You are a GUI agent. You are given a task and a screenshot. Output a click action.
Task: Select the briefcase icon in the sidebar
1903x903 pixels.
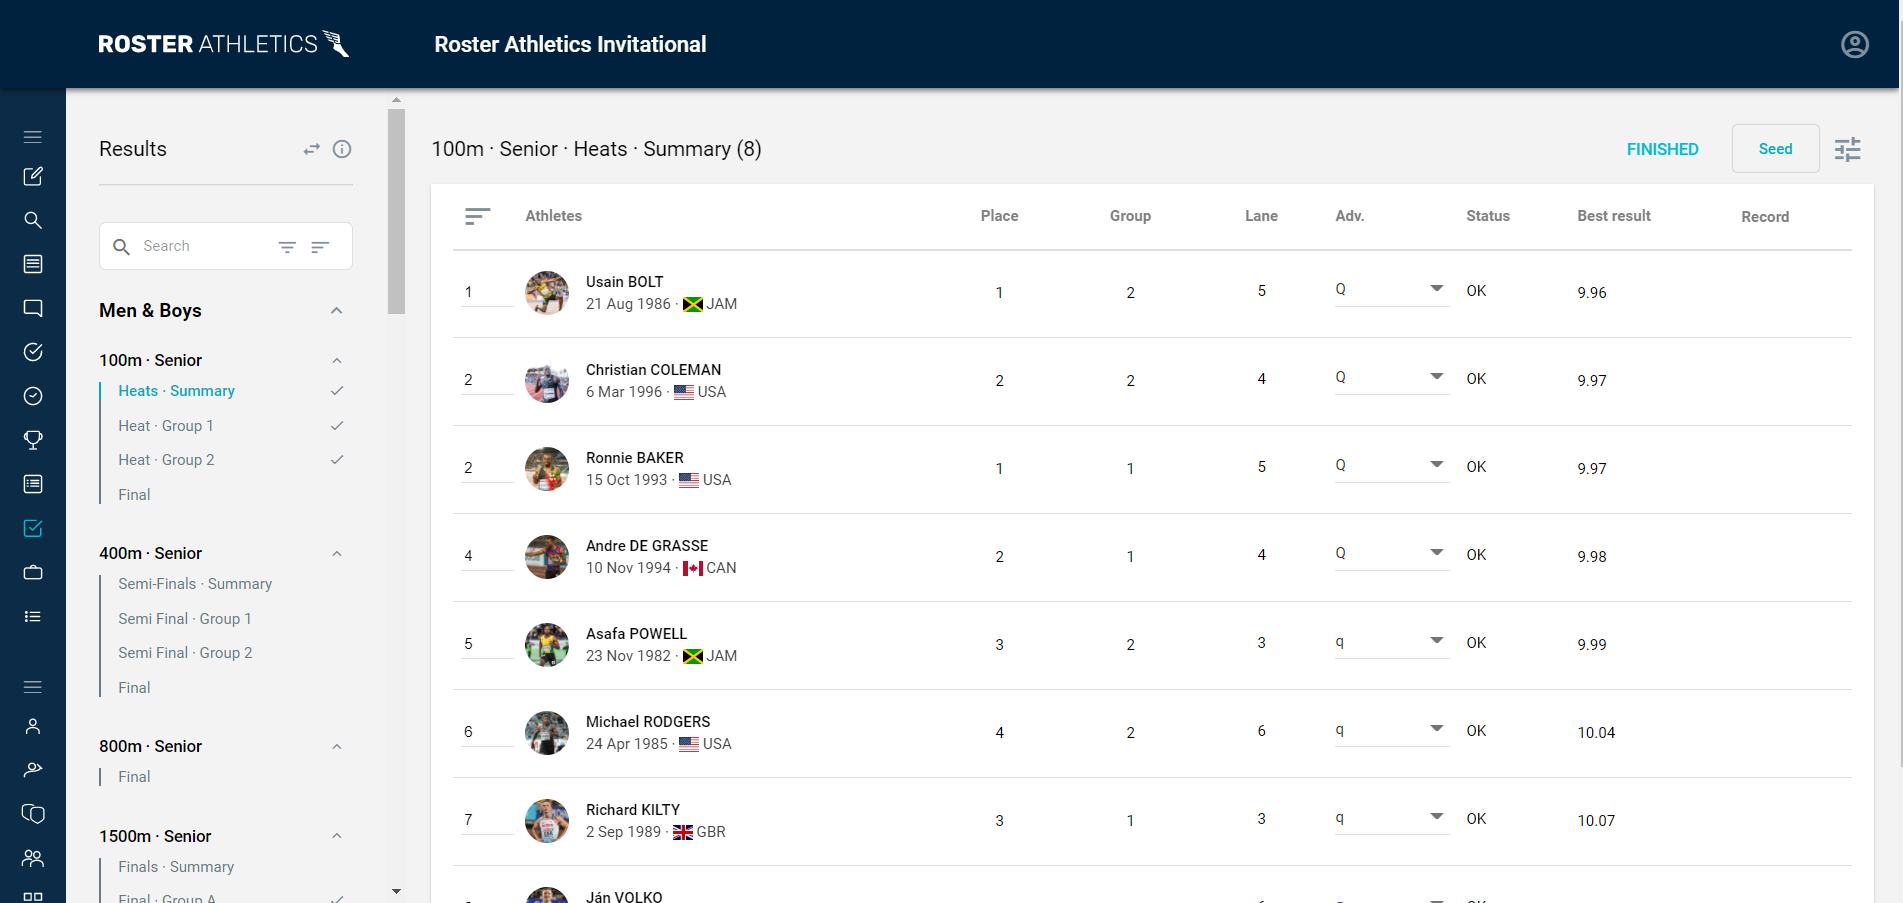(x=33, y=572)
